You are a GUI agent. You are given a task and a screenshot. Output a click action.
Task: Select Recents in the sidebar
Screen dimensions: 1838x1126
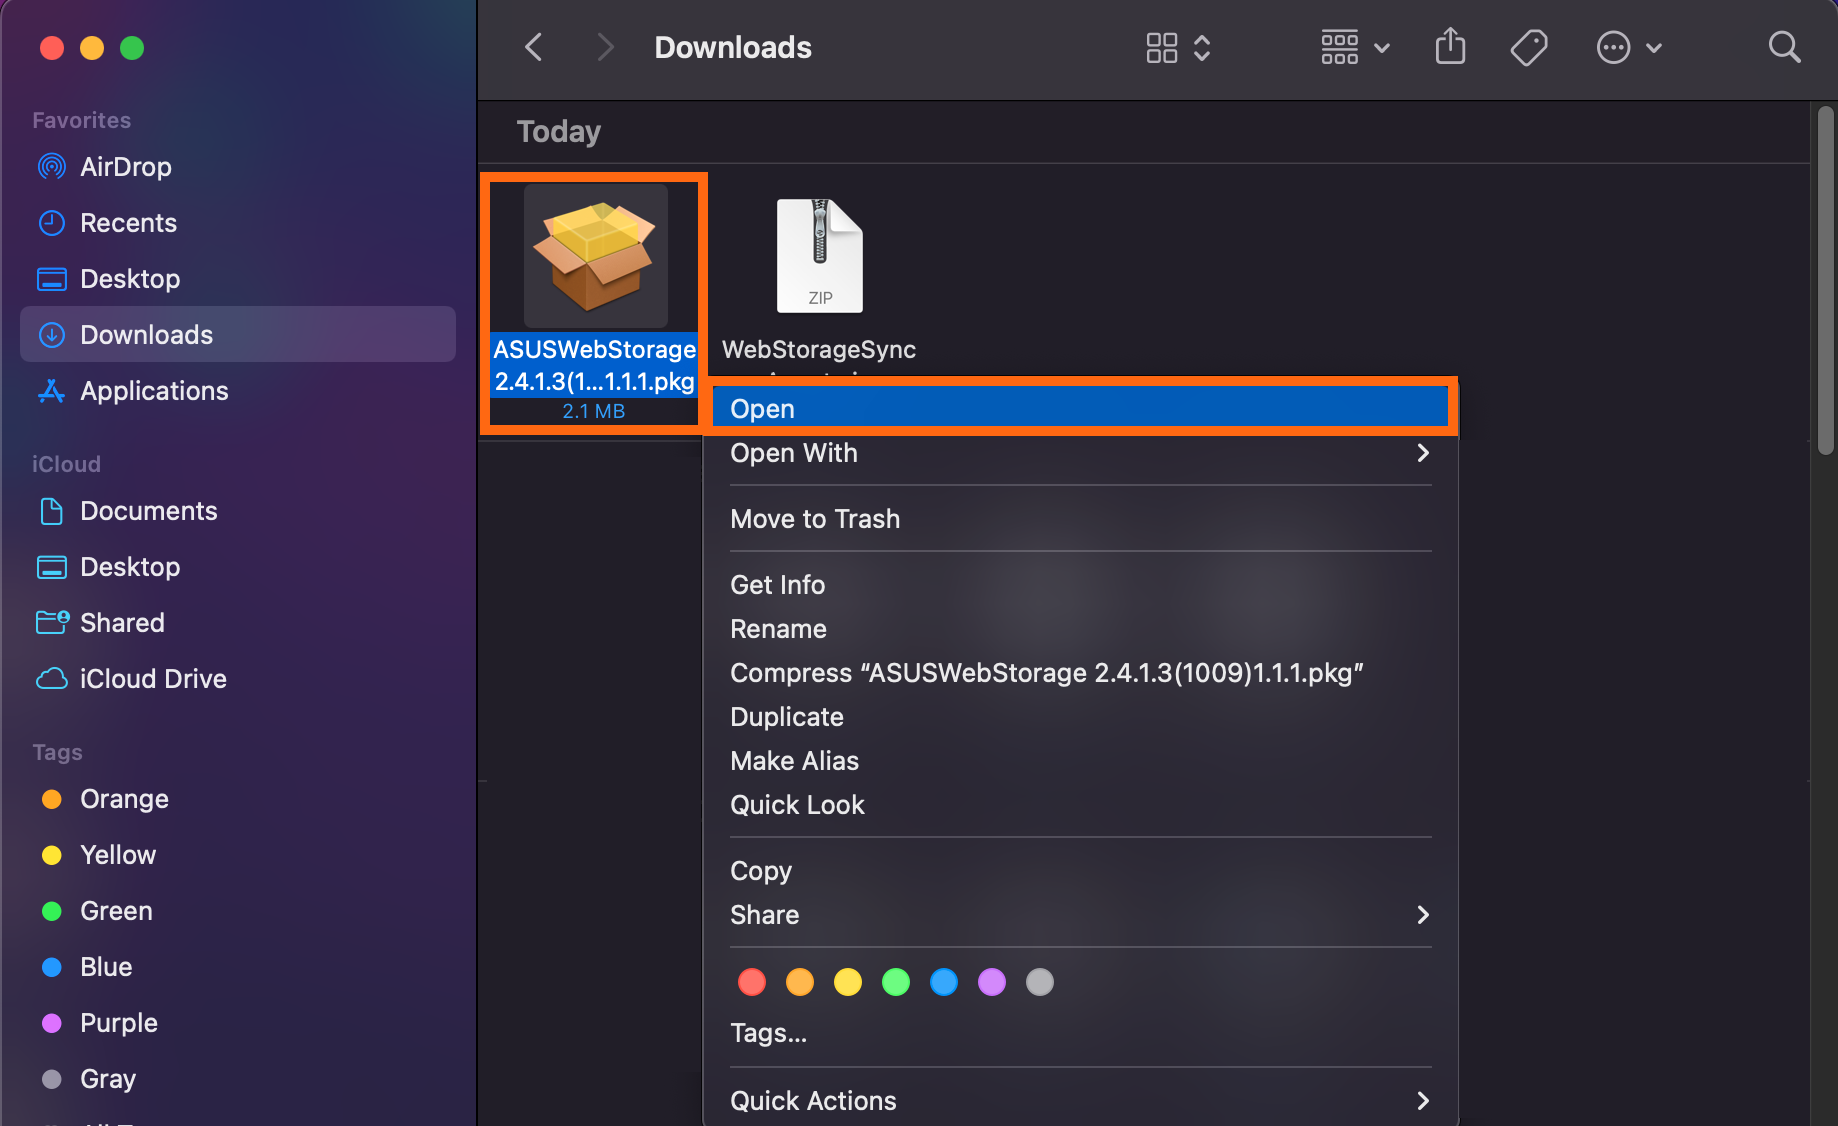click(x=238, y=223)
